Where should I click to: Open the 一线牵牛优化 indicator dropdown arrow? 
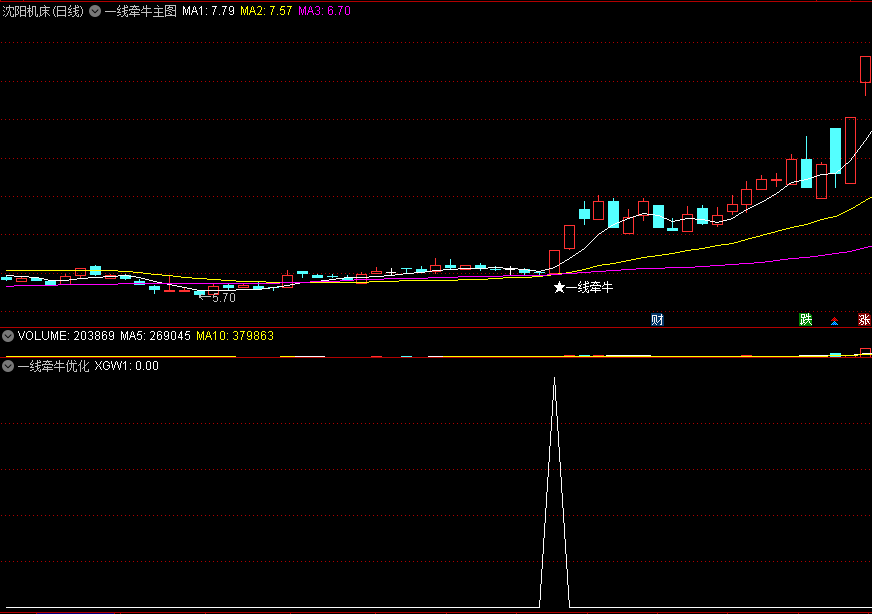pyautogui.click(x=8, y=366)
